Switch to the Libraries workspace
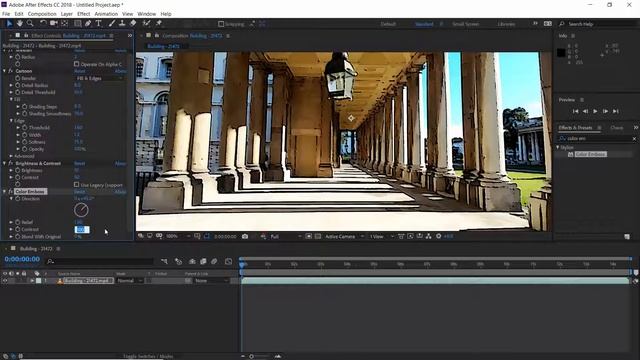 506,24
